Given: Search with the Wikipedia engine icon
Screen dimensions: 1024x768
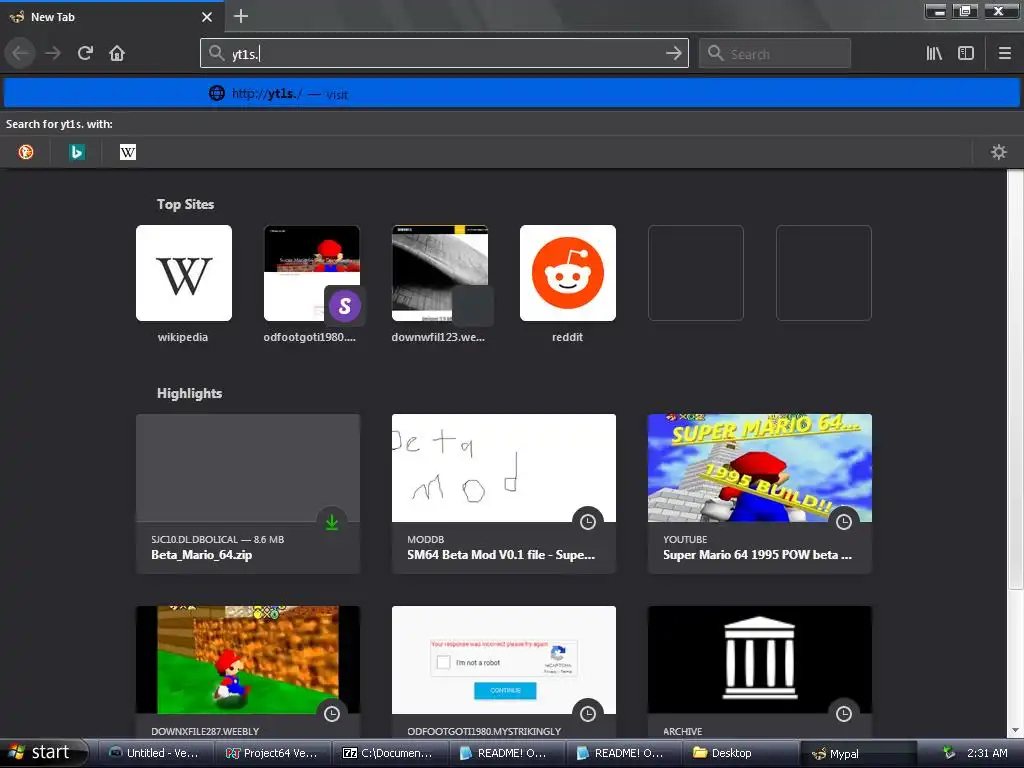Looking at the screenshot, I should pos(128,152).
